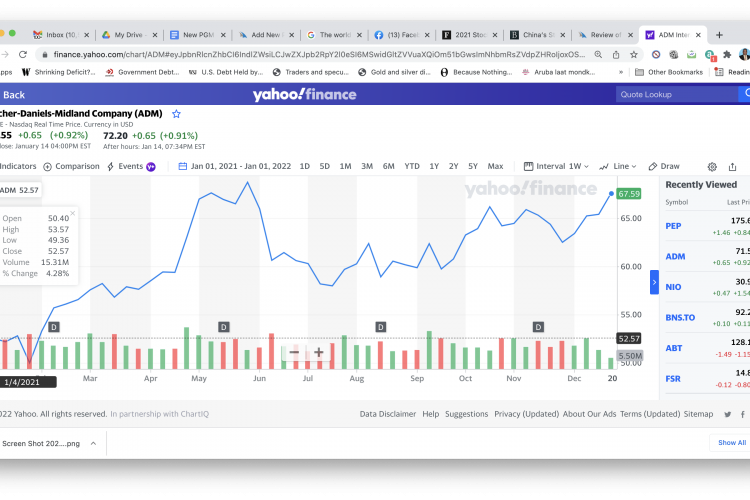Open Events menu

coord(131,166)
